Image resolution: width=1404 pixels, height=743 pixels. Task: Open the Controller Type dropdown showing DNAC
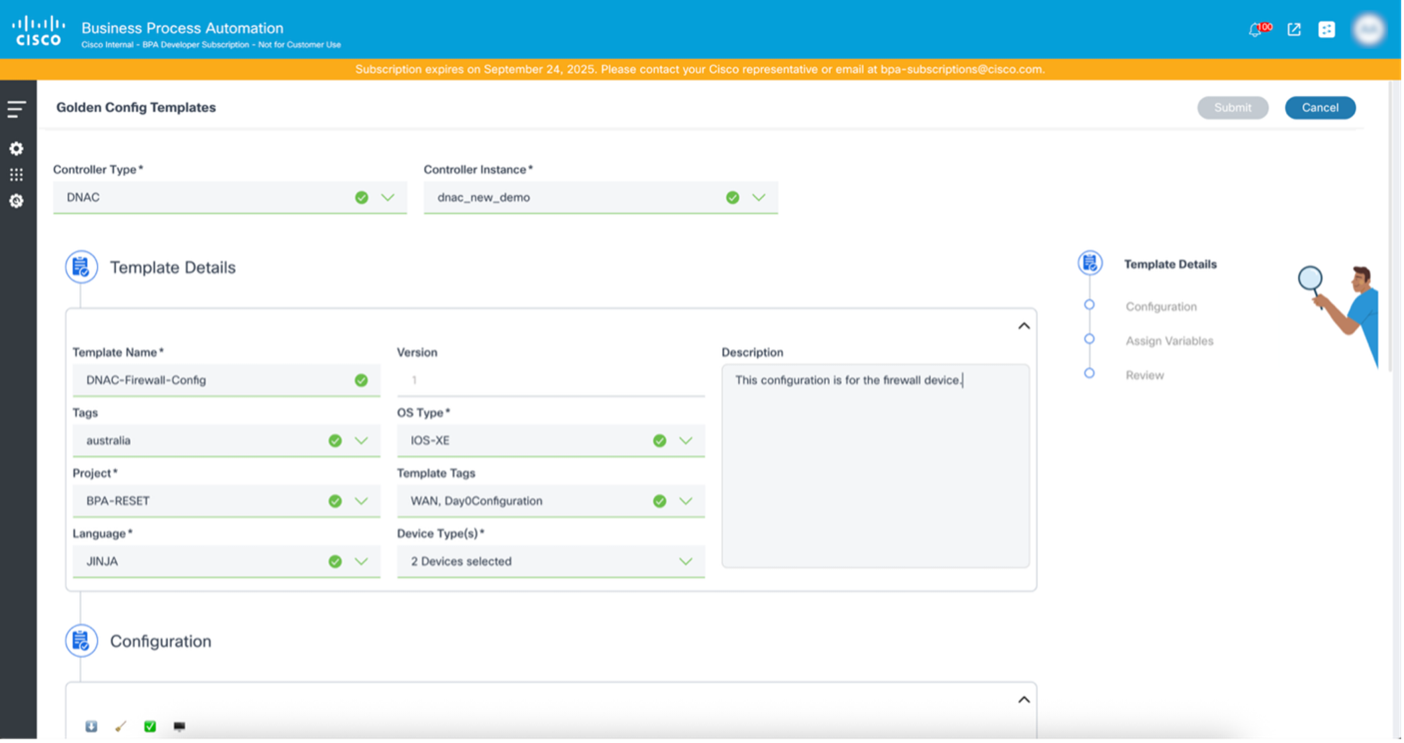click(x=230, y=198)
